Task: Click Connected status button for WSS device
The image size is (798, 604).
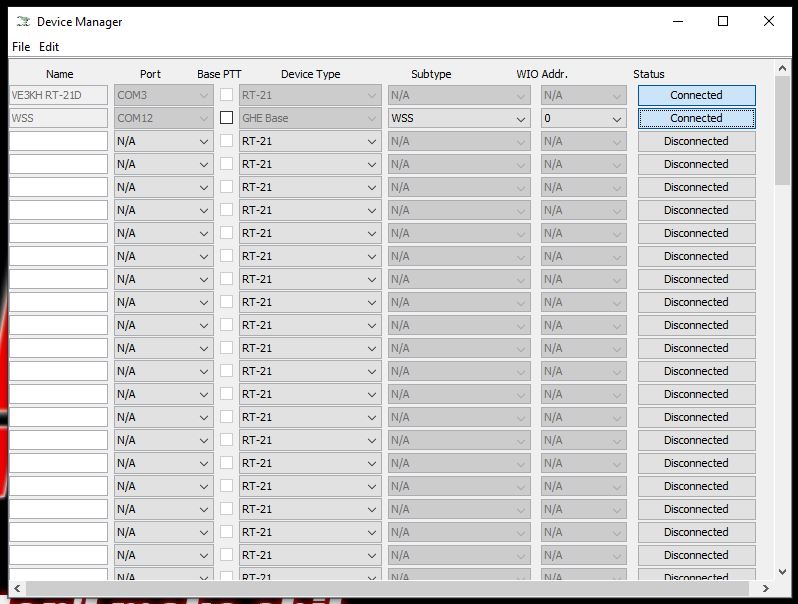Action: 696,118
